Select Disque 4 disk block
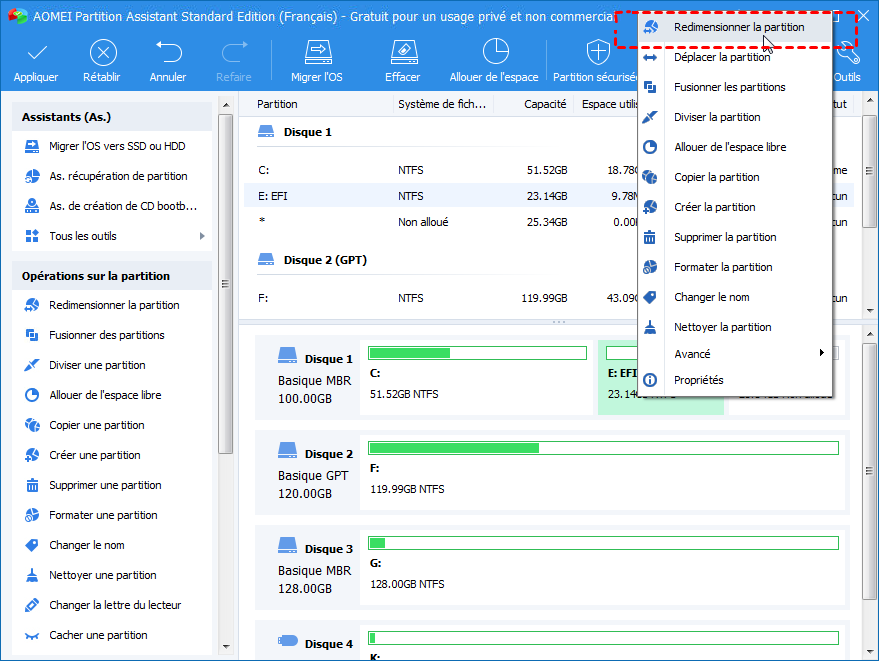The image size is (879, 661). point(307,641)
